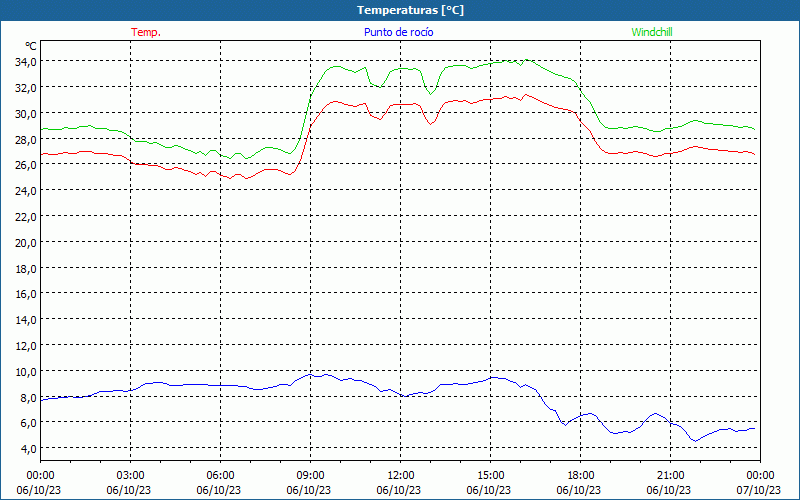This screenshot has height=500, width=800.
Task: Click the 28,0 y-axis value
Action: click(x=26, y=140)
